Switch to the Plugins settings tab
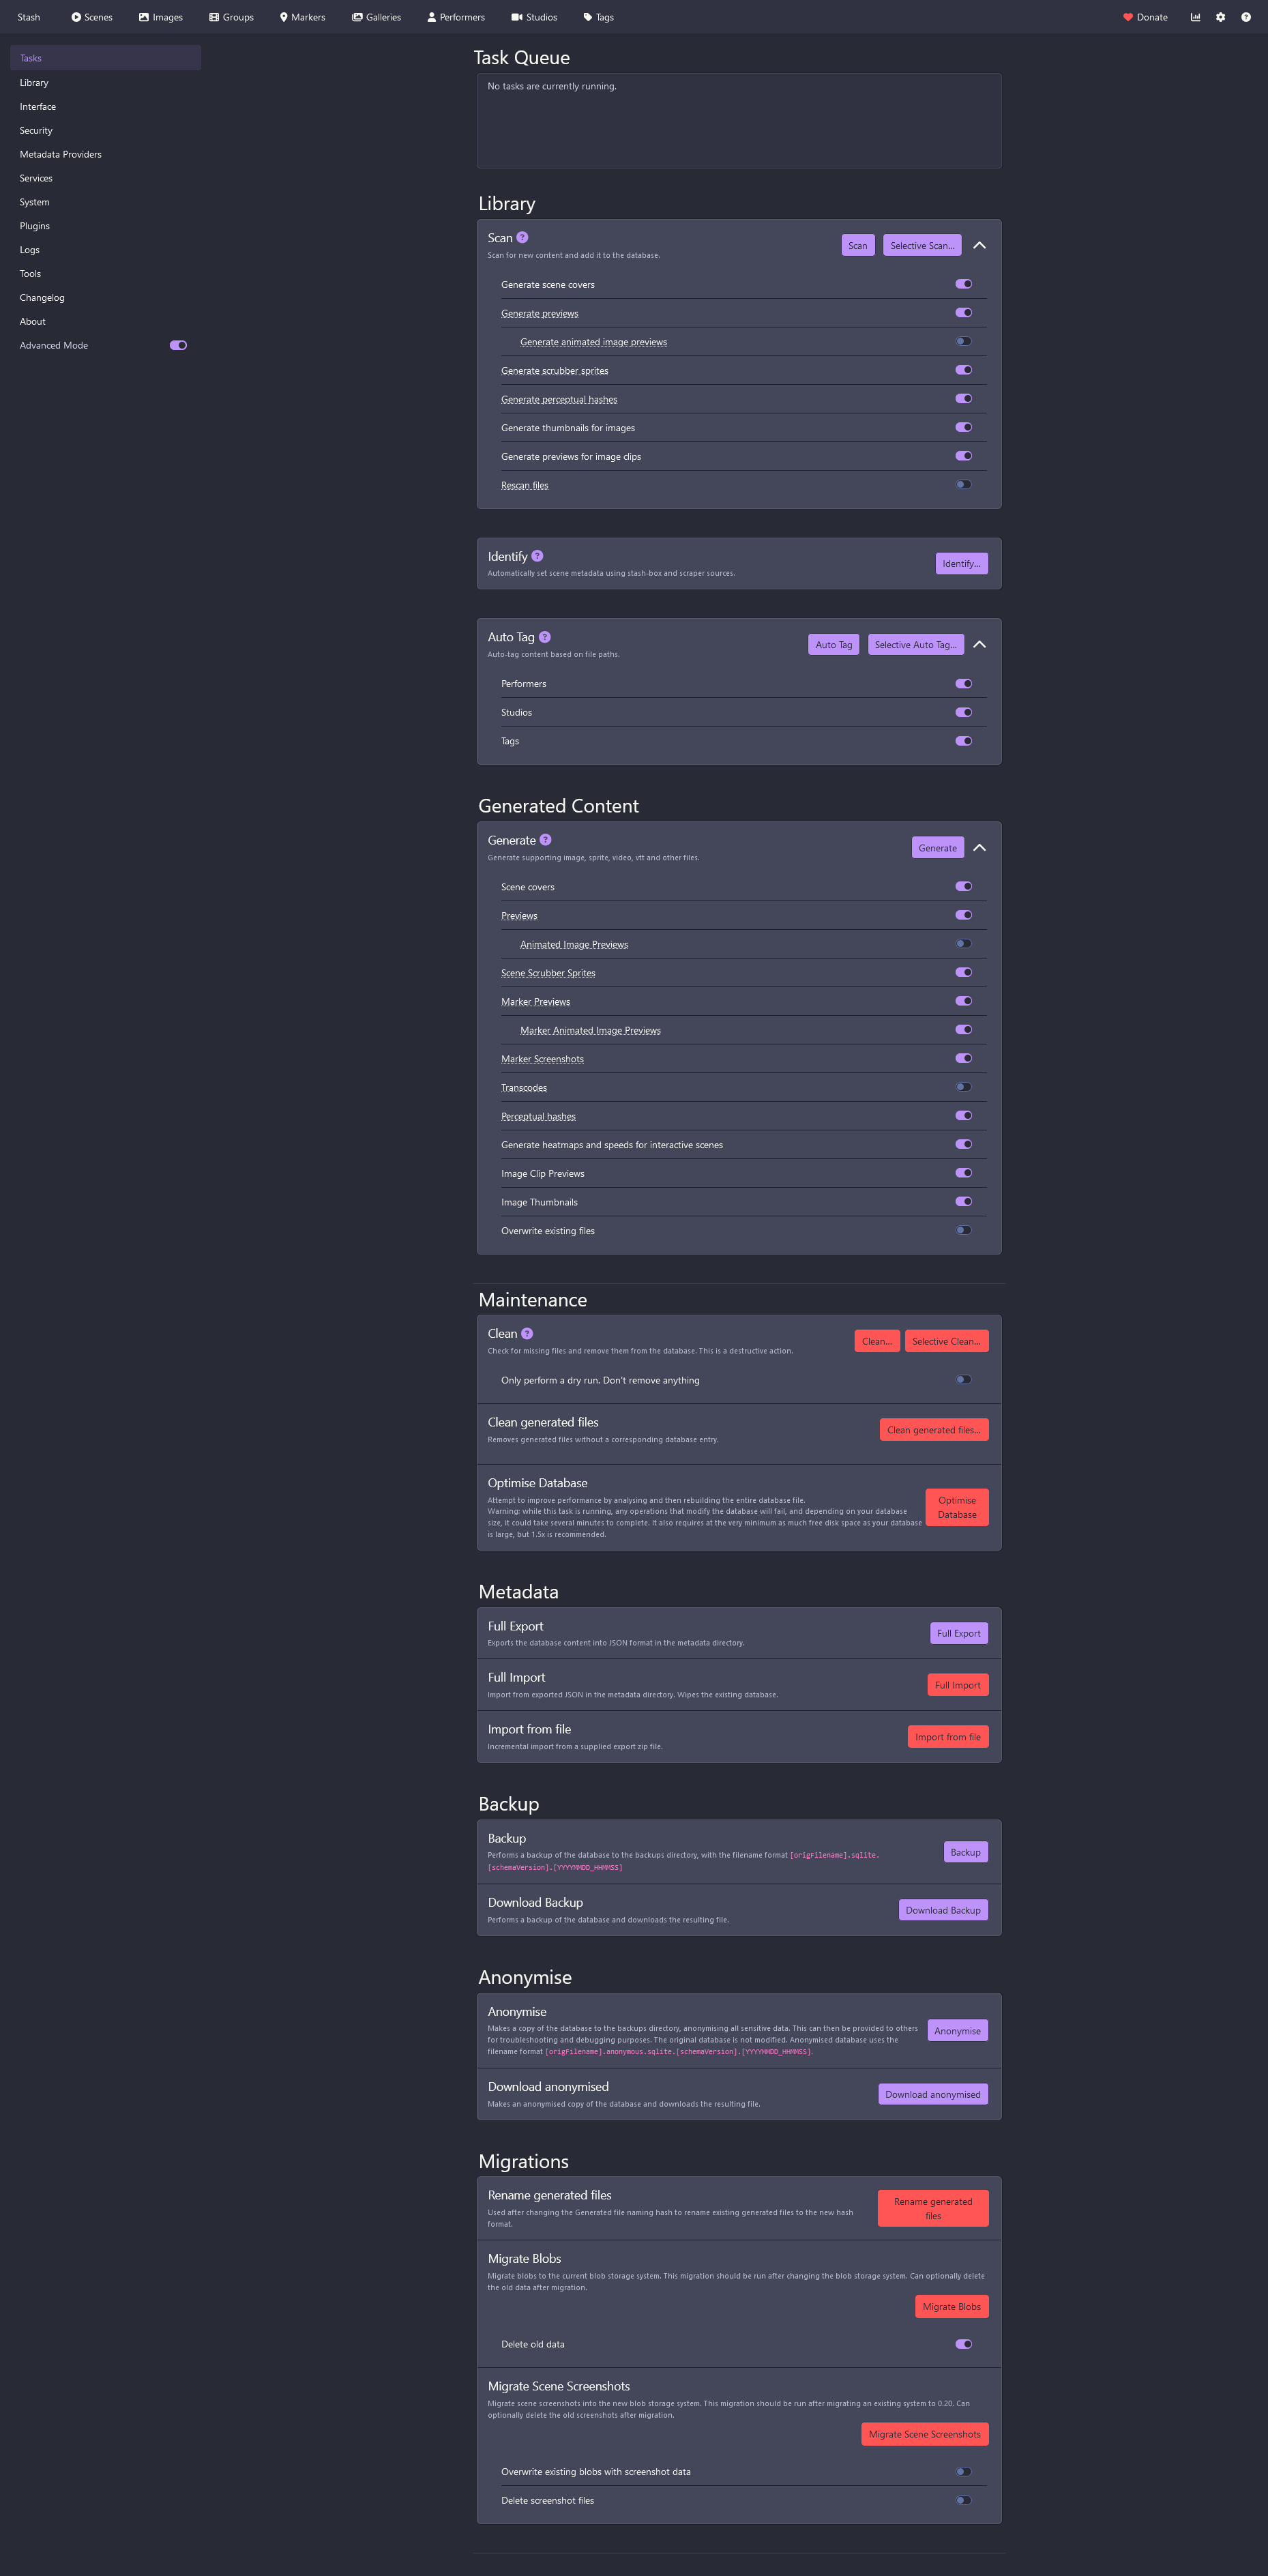Screen dimensions: 1268x2576 35,226
